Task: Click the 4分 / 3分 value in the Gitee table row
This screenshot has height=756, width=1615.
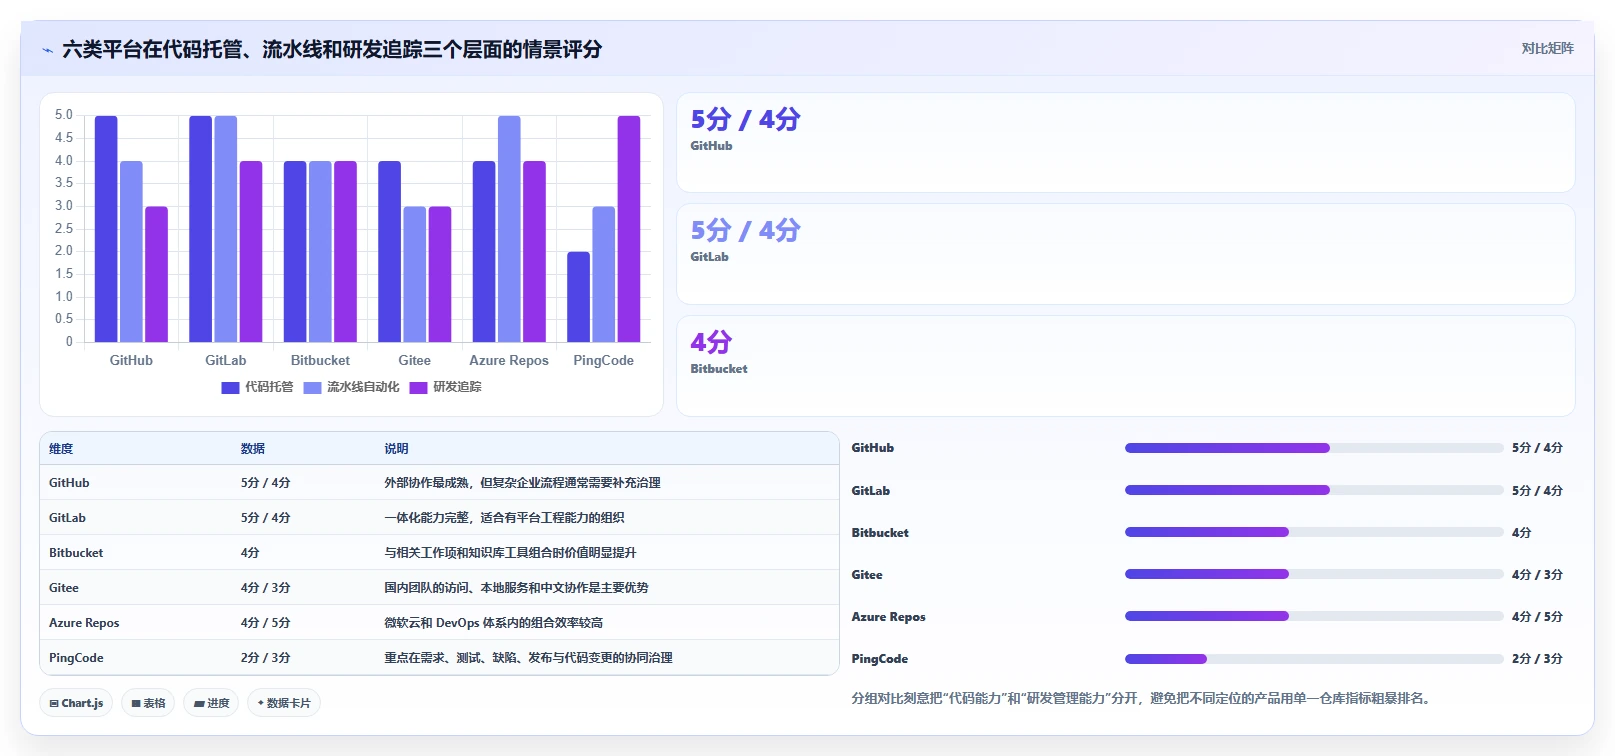Action: pos(266,588)
